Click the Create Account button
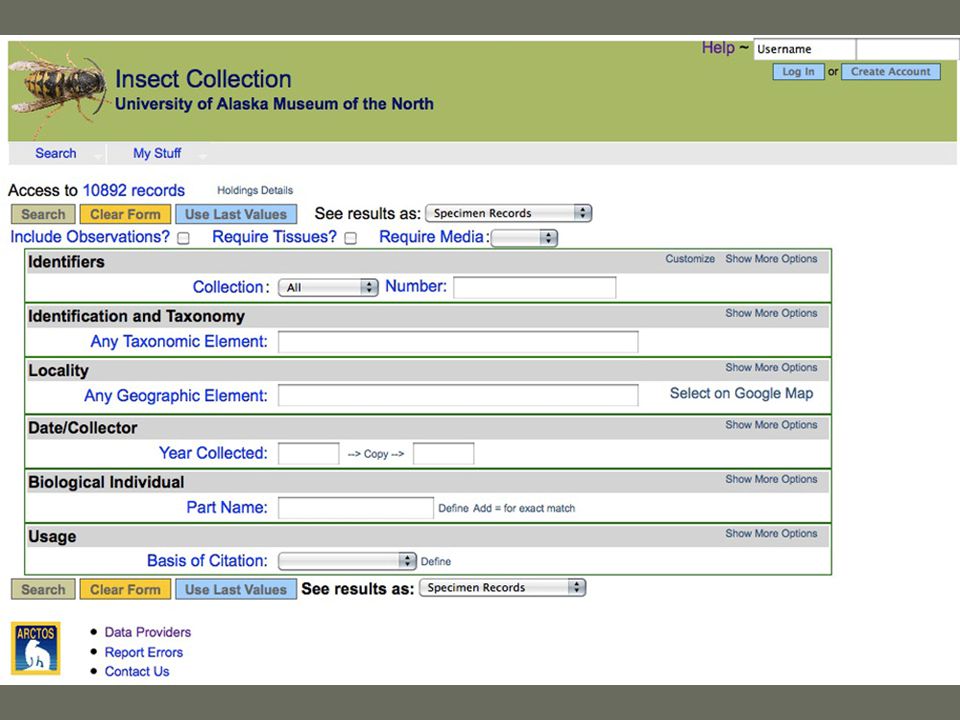This screenshot has width=960, height=720. pos(891,72)
